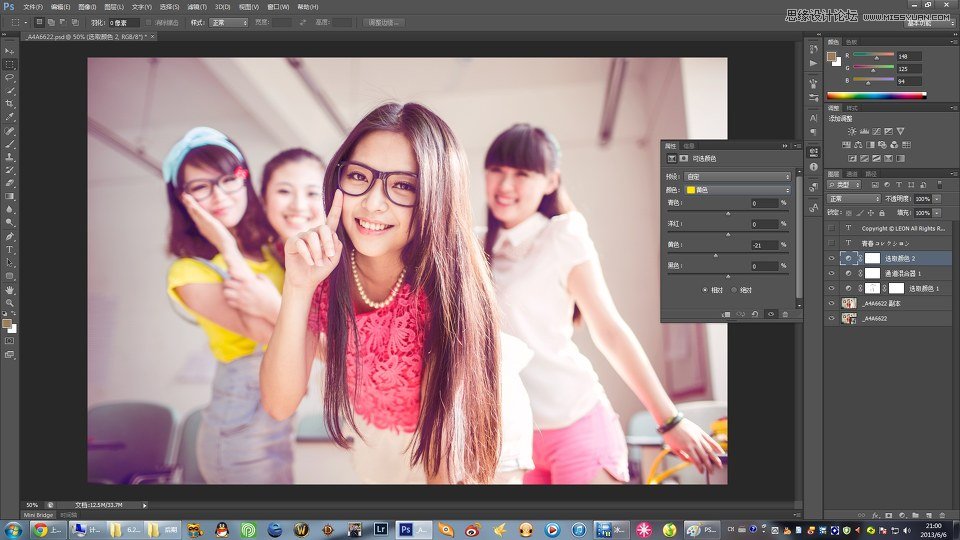Select the Gradient tool

[10, 197]
